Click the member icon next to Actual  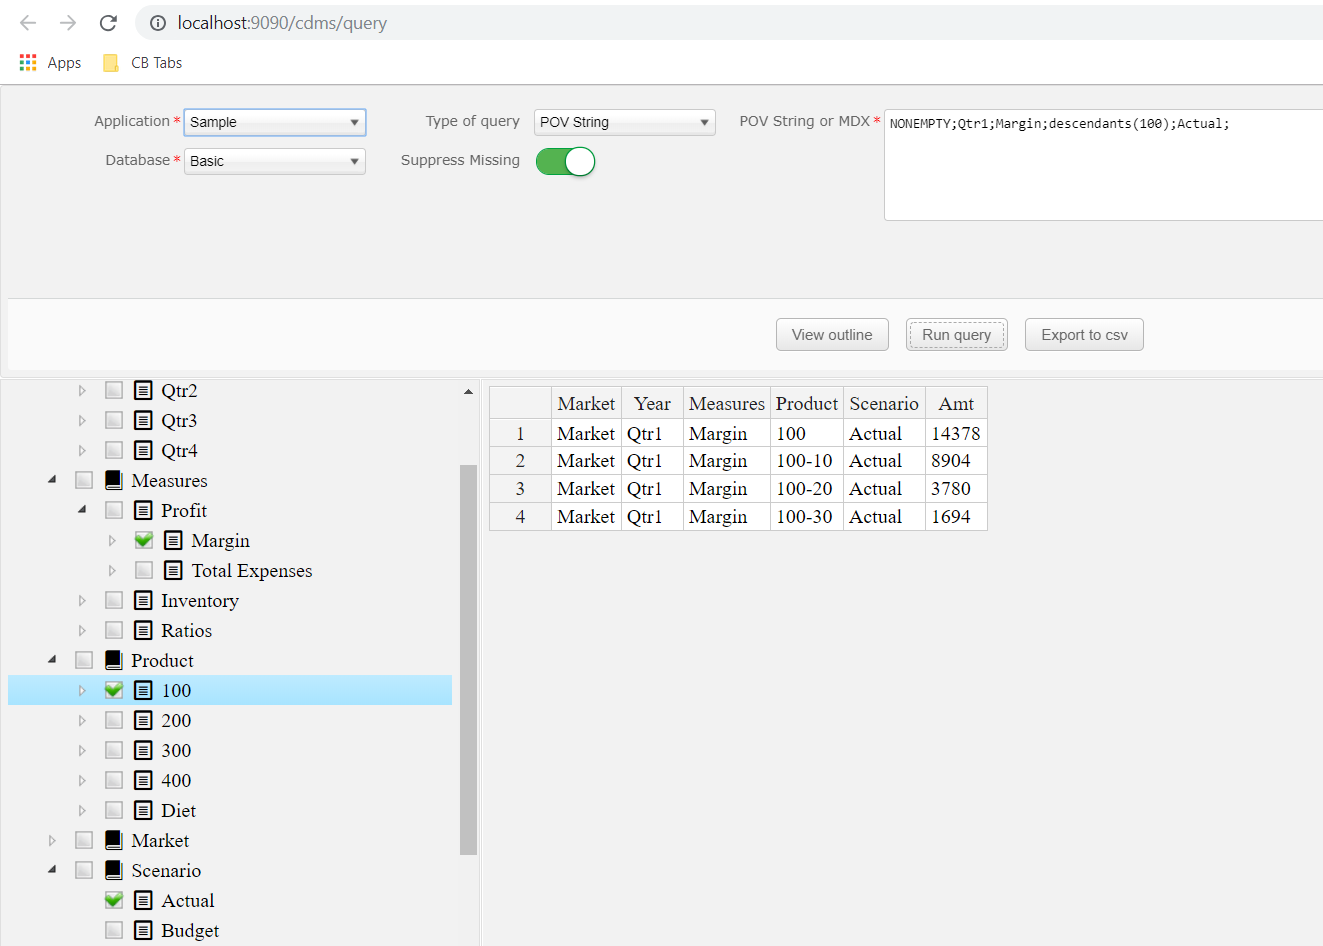142,900
